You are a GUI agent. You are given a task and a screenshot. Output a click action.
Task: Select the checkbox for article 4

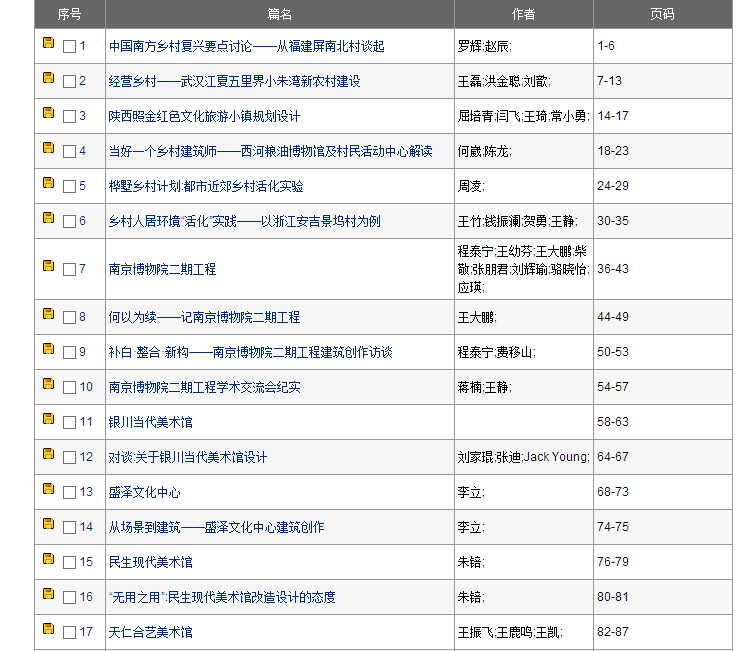click(70, 152)
